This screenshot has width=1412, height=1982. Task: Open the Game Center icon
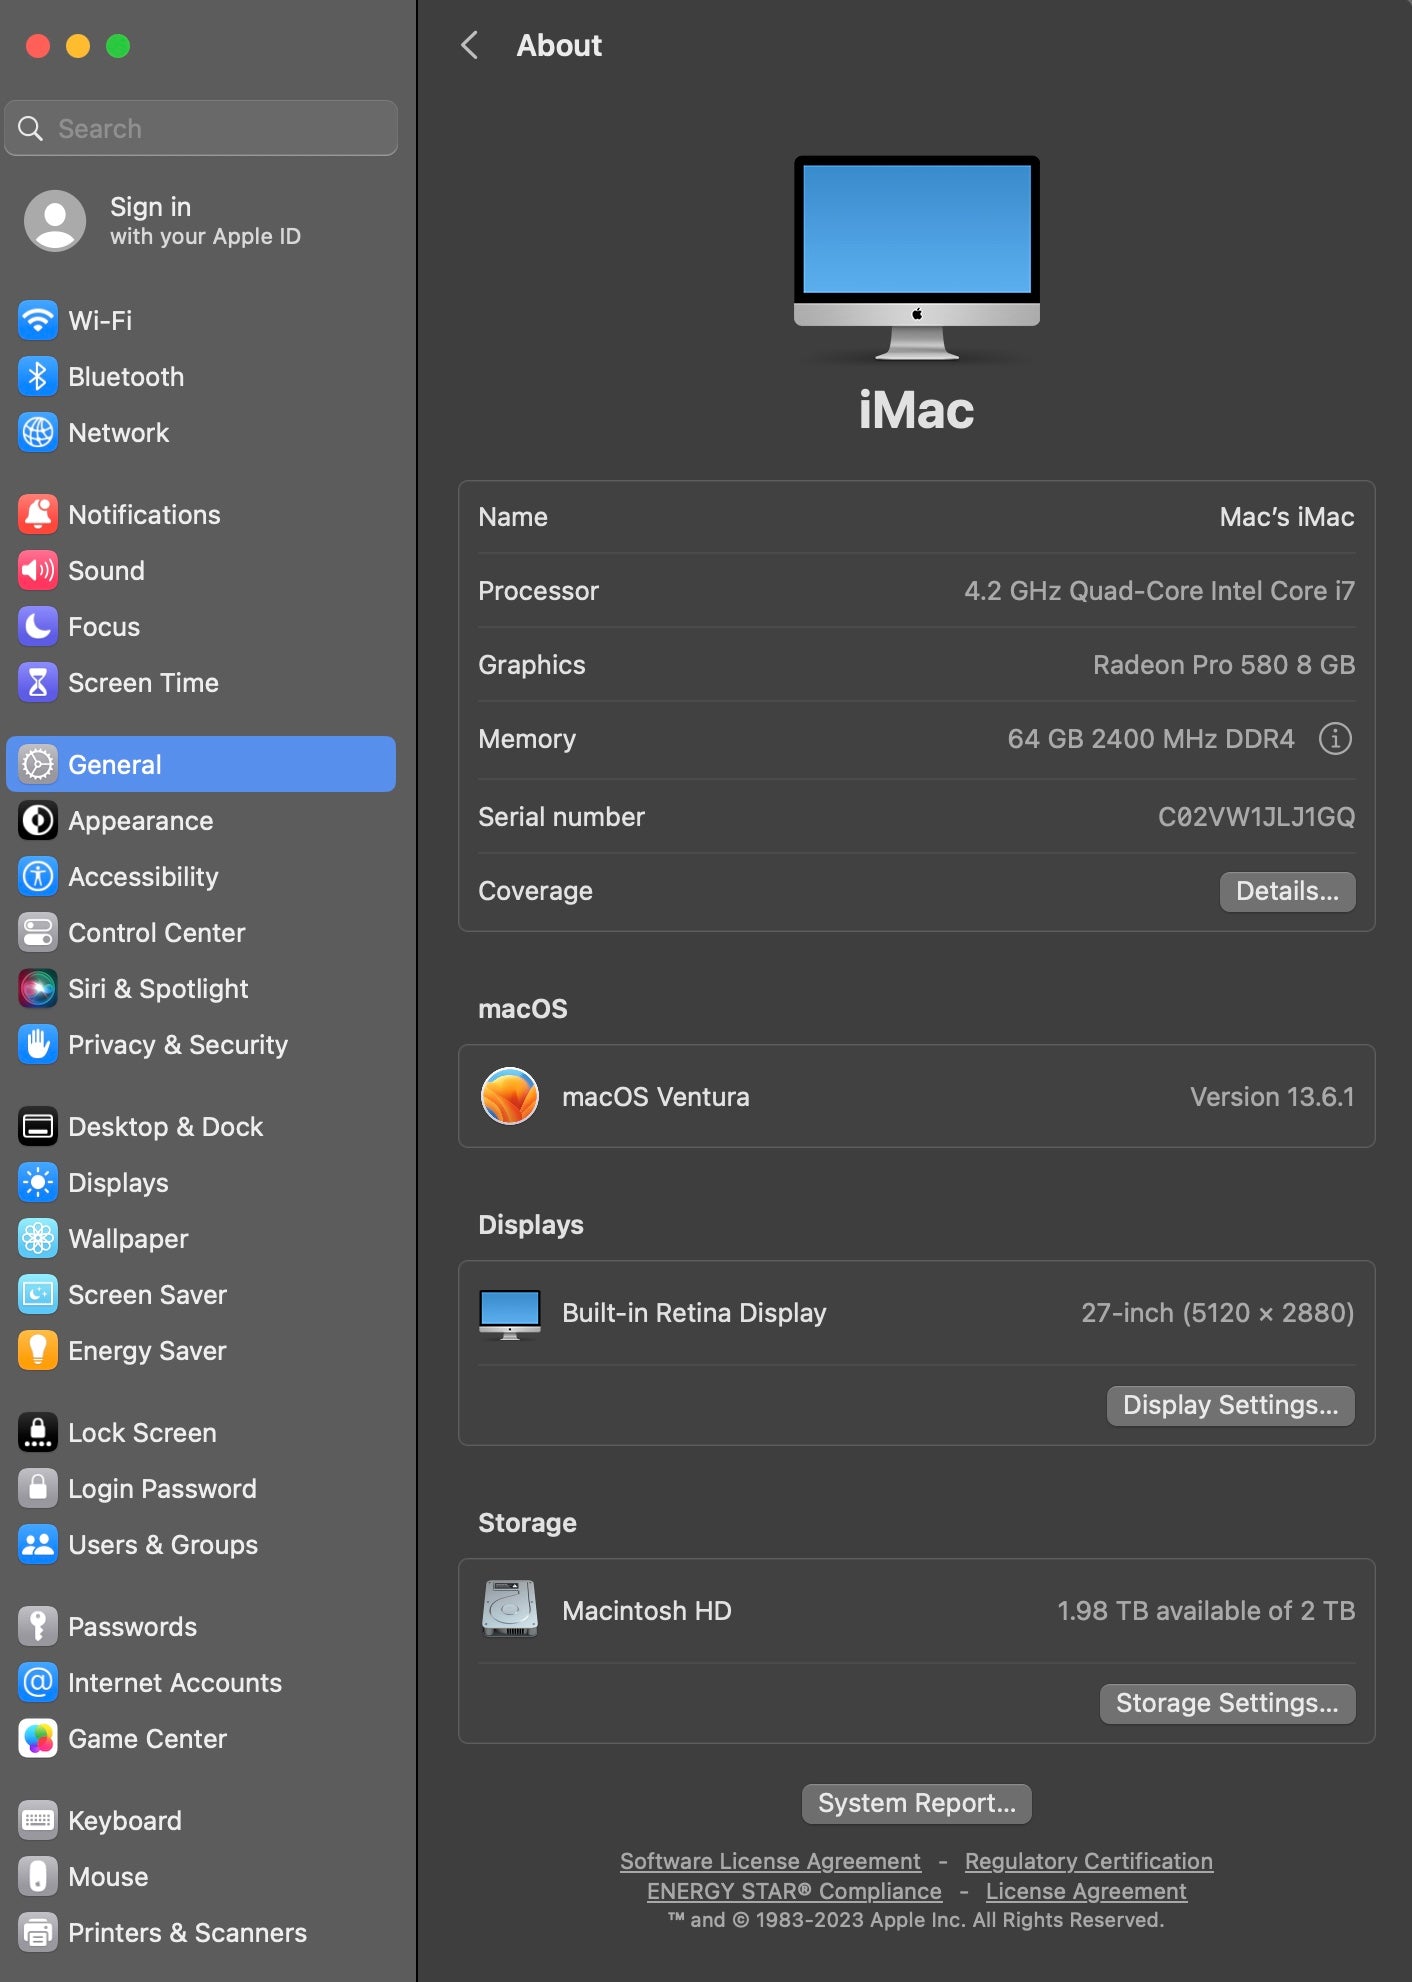coord(38,1739)
